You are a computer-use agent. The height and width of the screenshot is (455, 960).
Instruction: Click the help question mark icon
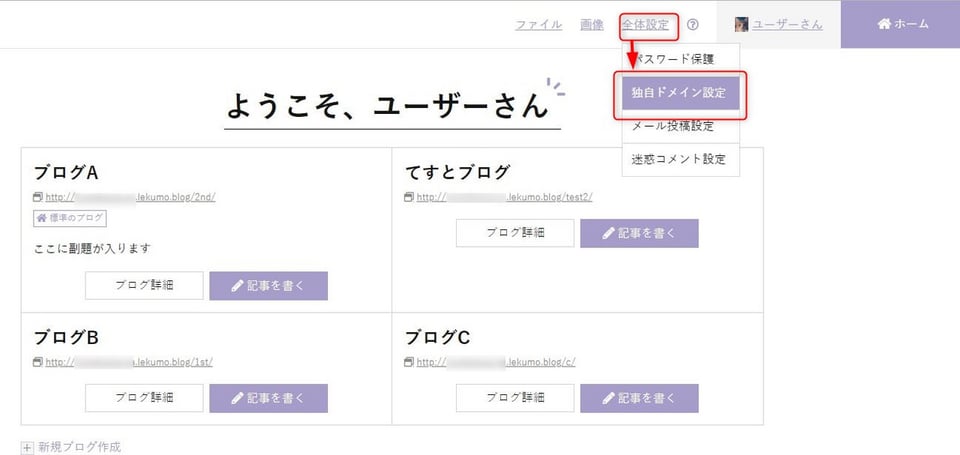coord(692,24)
